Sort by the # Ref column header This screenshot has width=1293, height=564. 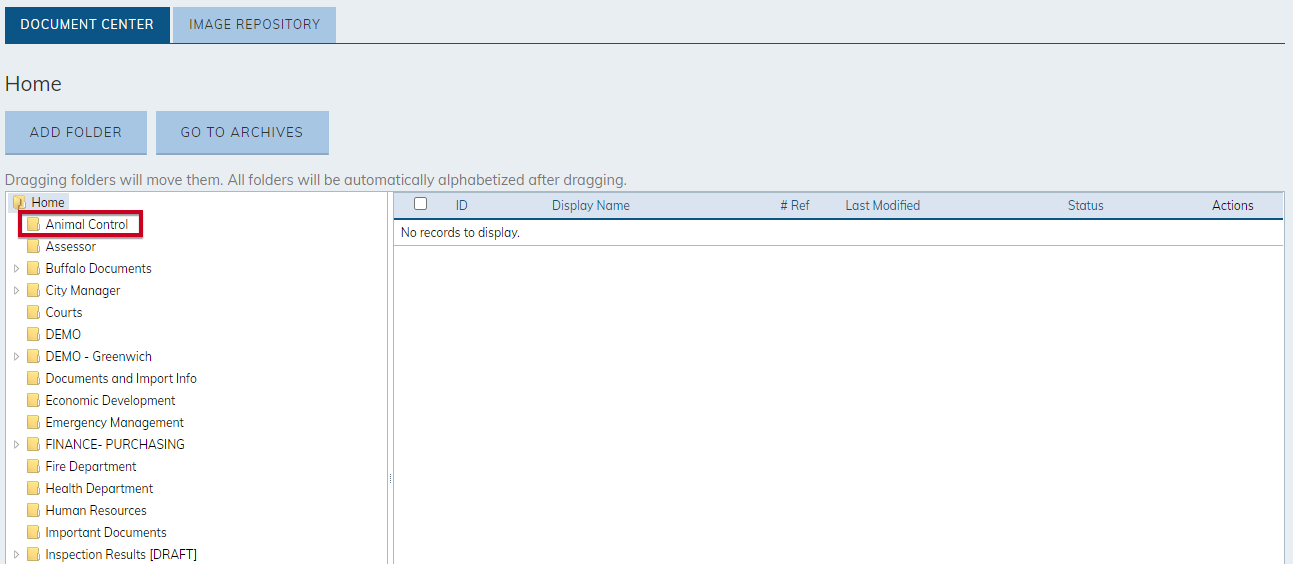click(x=795, y=206)
